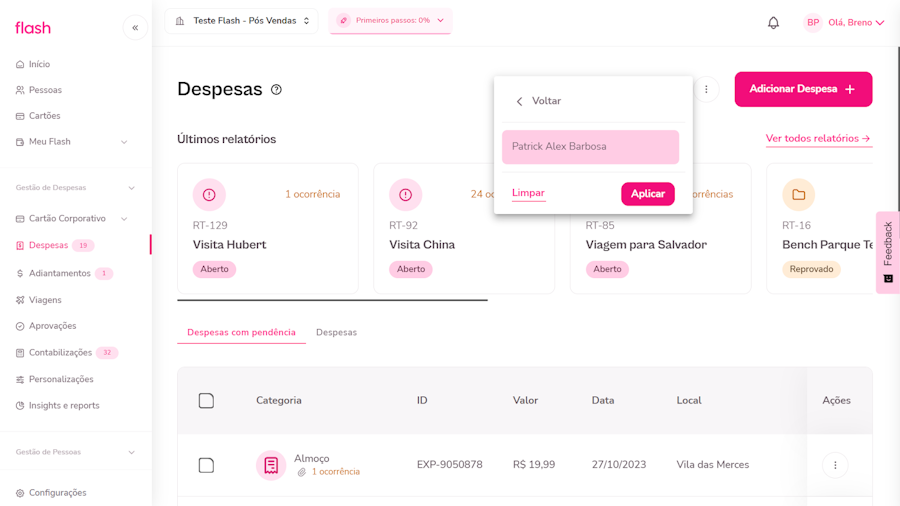
Task: Open the three-dot menu beside Adicionar Despesa
Action: tap(706, 89)
